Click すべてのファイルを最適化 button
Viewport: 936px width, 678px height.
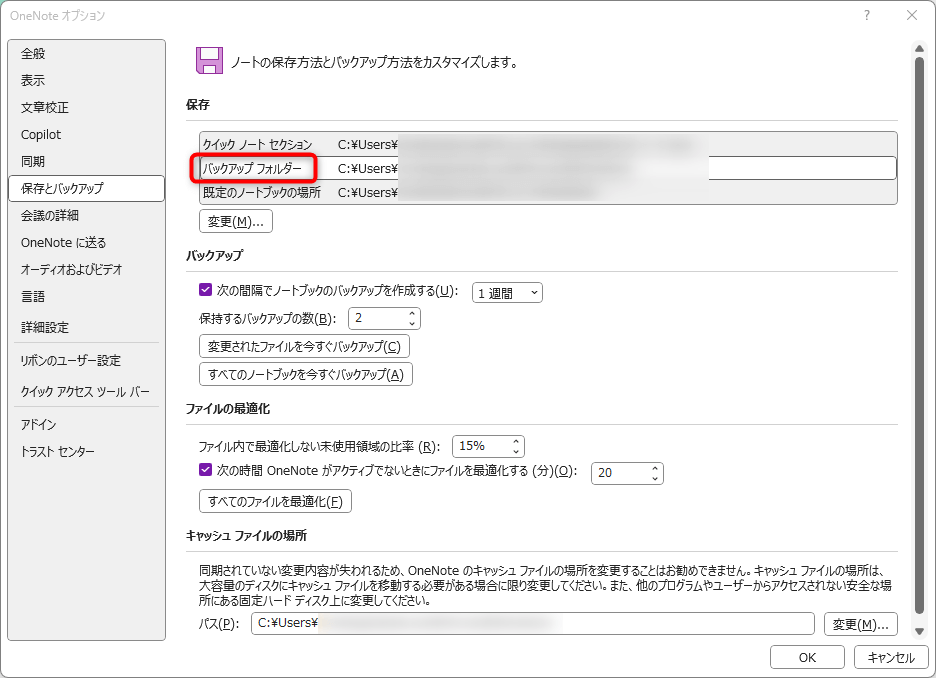tap(275, 501)
